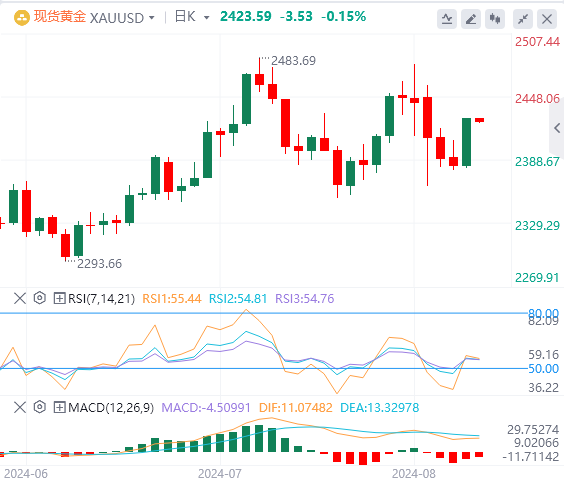Click the RSI(7,14,21) indicator label

point(101,299)
